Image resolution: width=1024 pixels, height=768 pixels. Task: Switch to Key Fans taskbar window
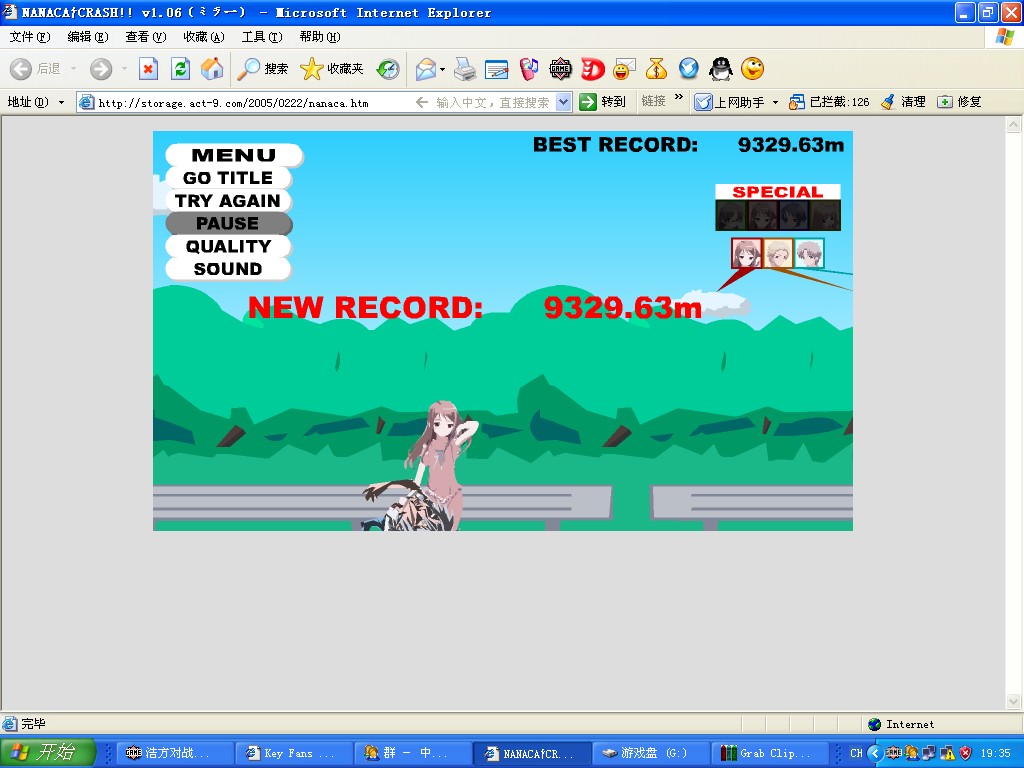[294, 754]
